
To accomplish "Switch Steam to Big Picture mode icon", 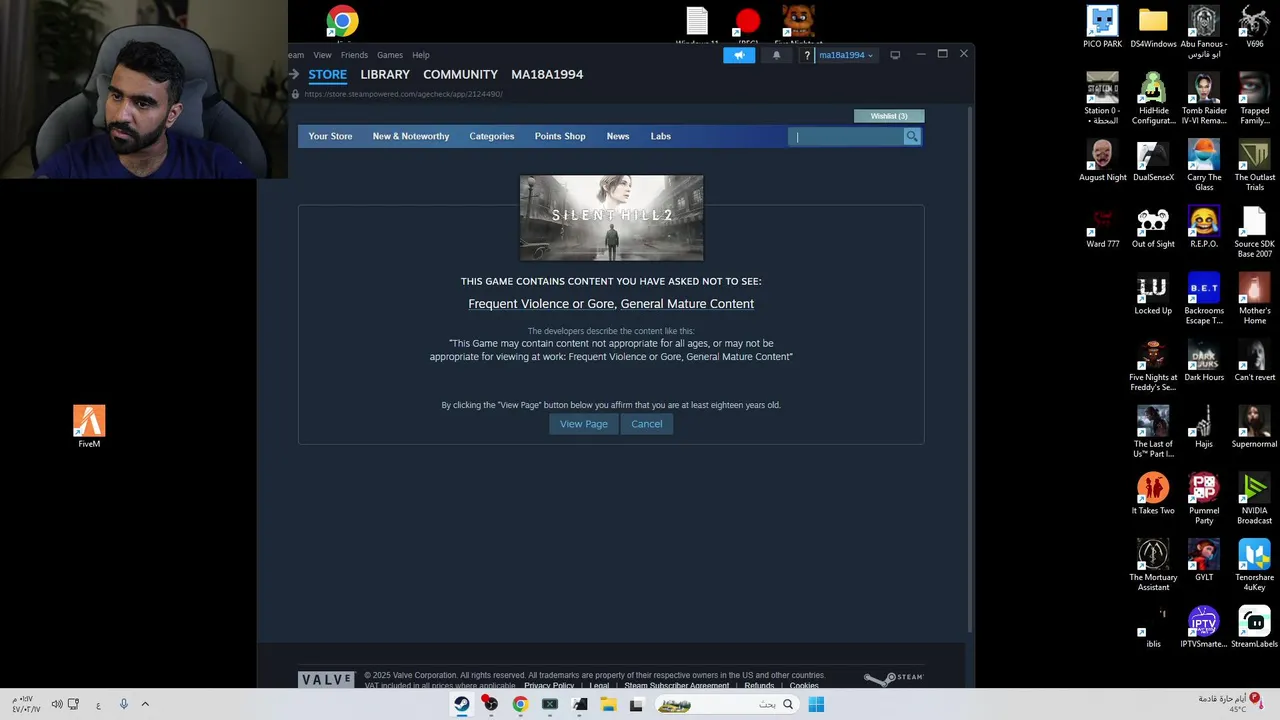I will [895, 55].
